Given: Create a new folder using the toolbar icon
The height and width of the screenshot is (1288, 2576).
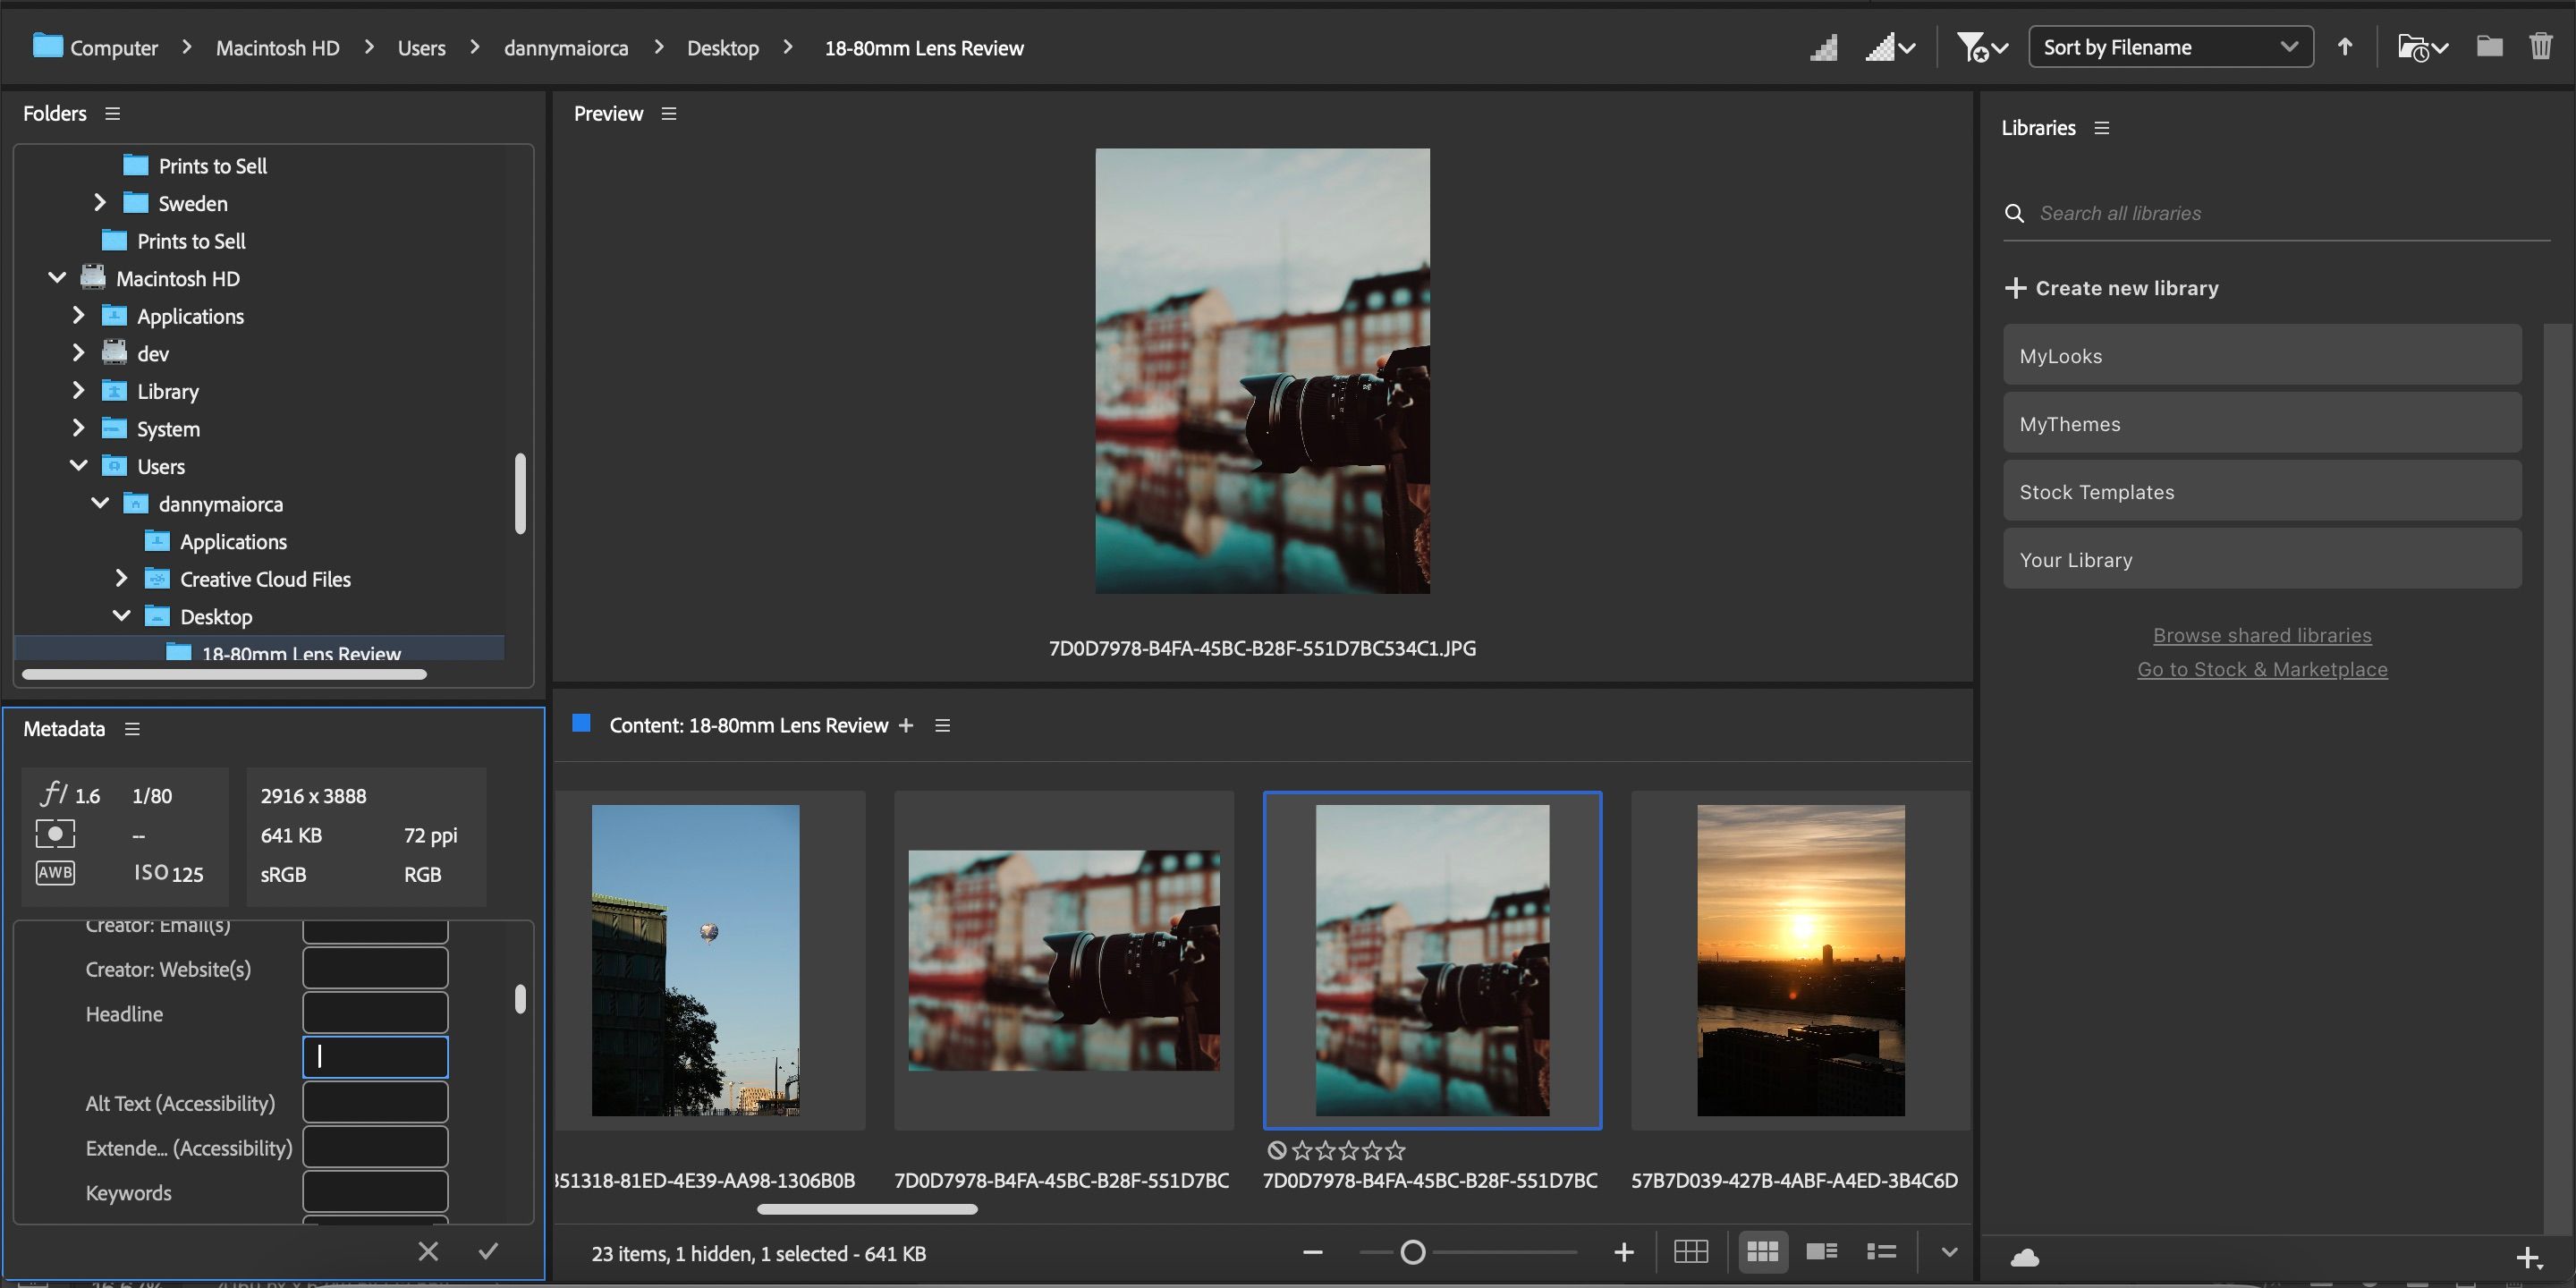Looking at the screenshot, I should (2489, 47).
